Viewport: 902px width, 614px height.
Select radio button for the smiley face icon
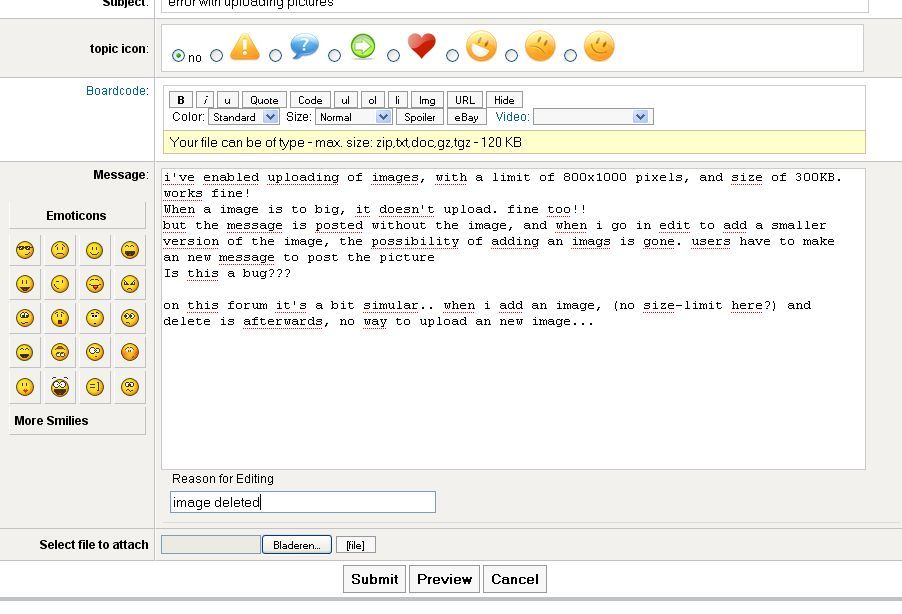pos(570,56)
